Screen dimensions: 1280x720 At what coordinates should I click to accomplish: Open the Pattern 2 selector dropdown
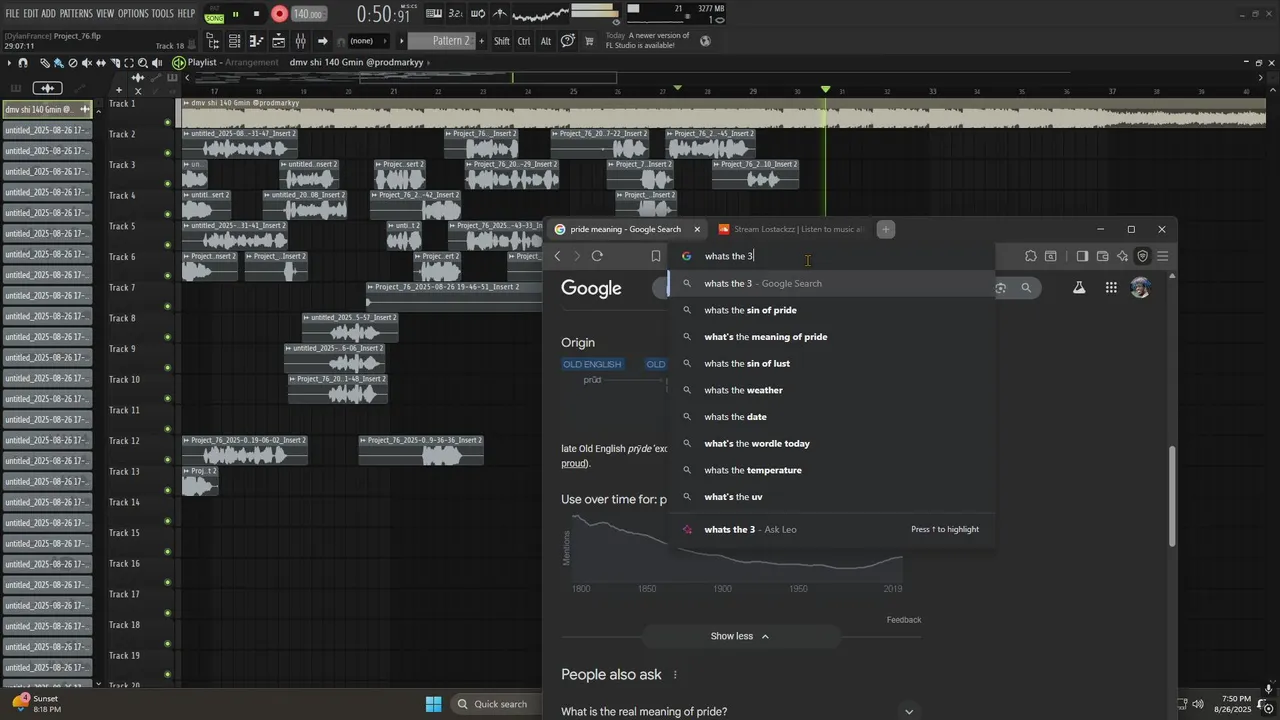pos(440,41)
